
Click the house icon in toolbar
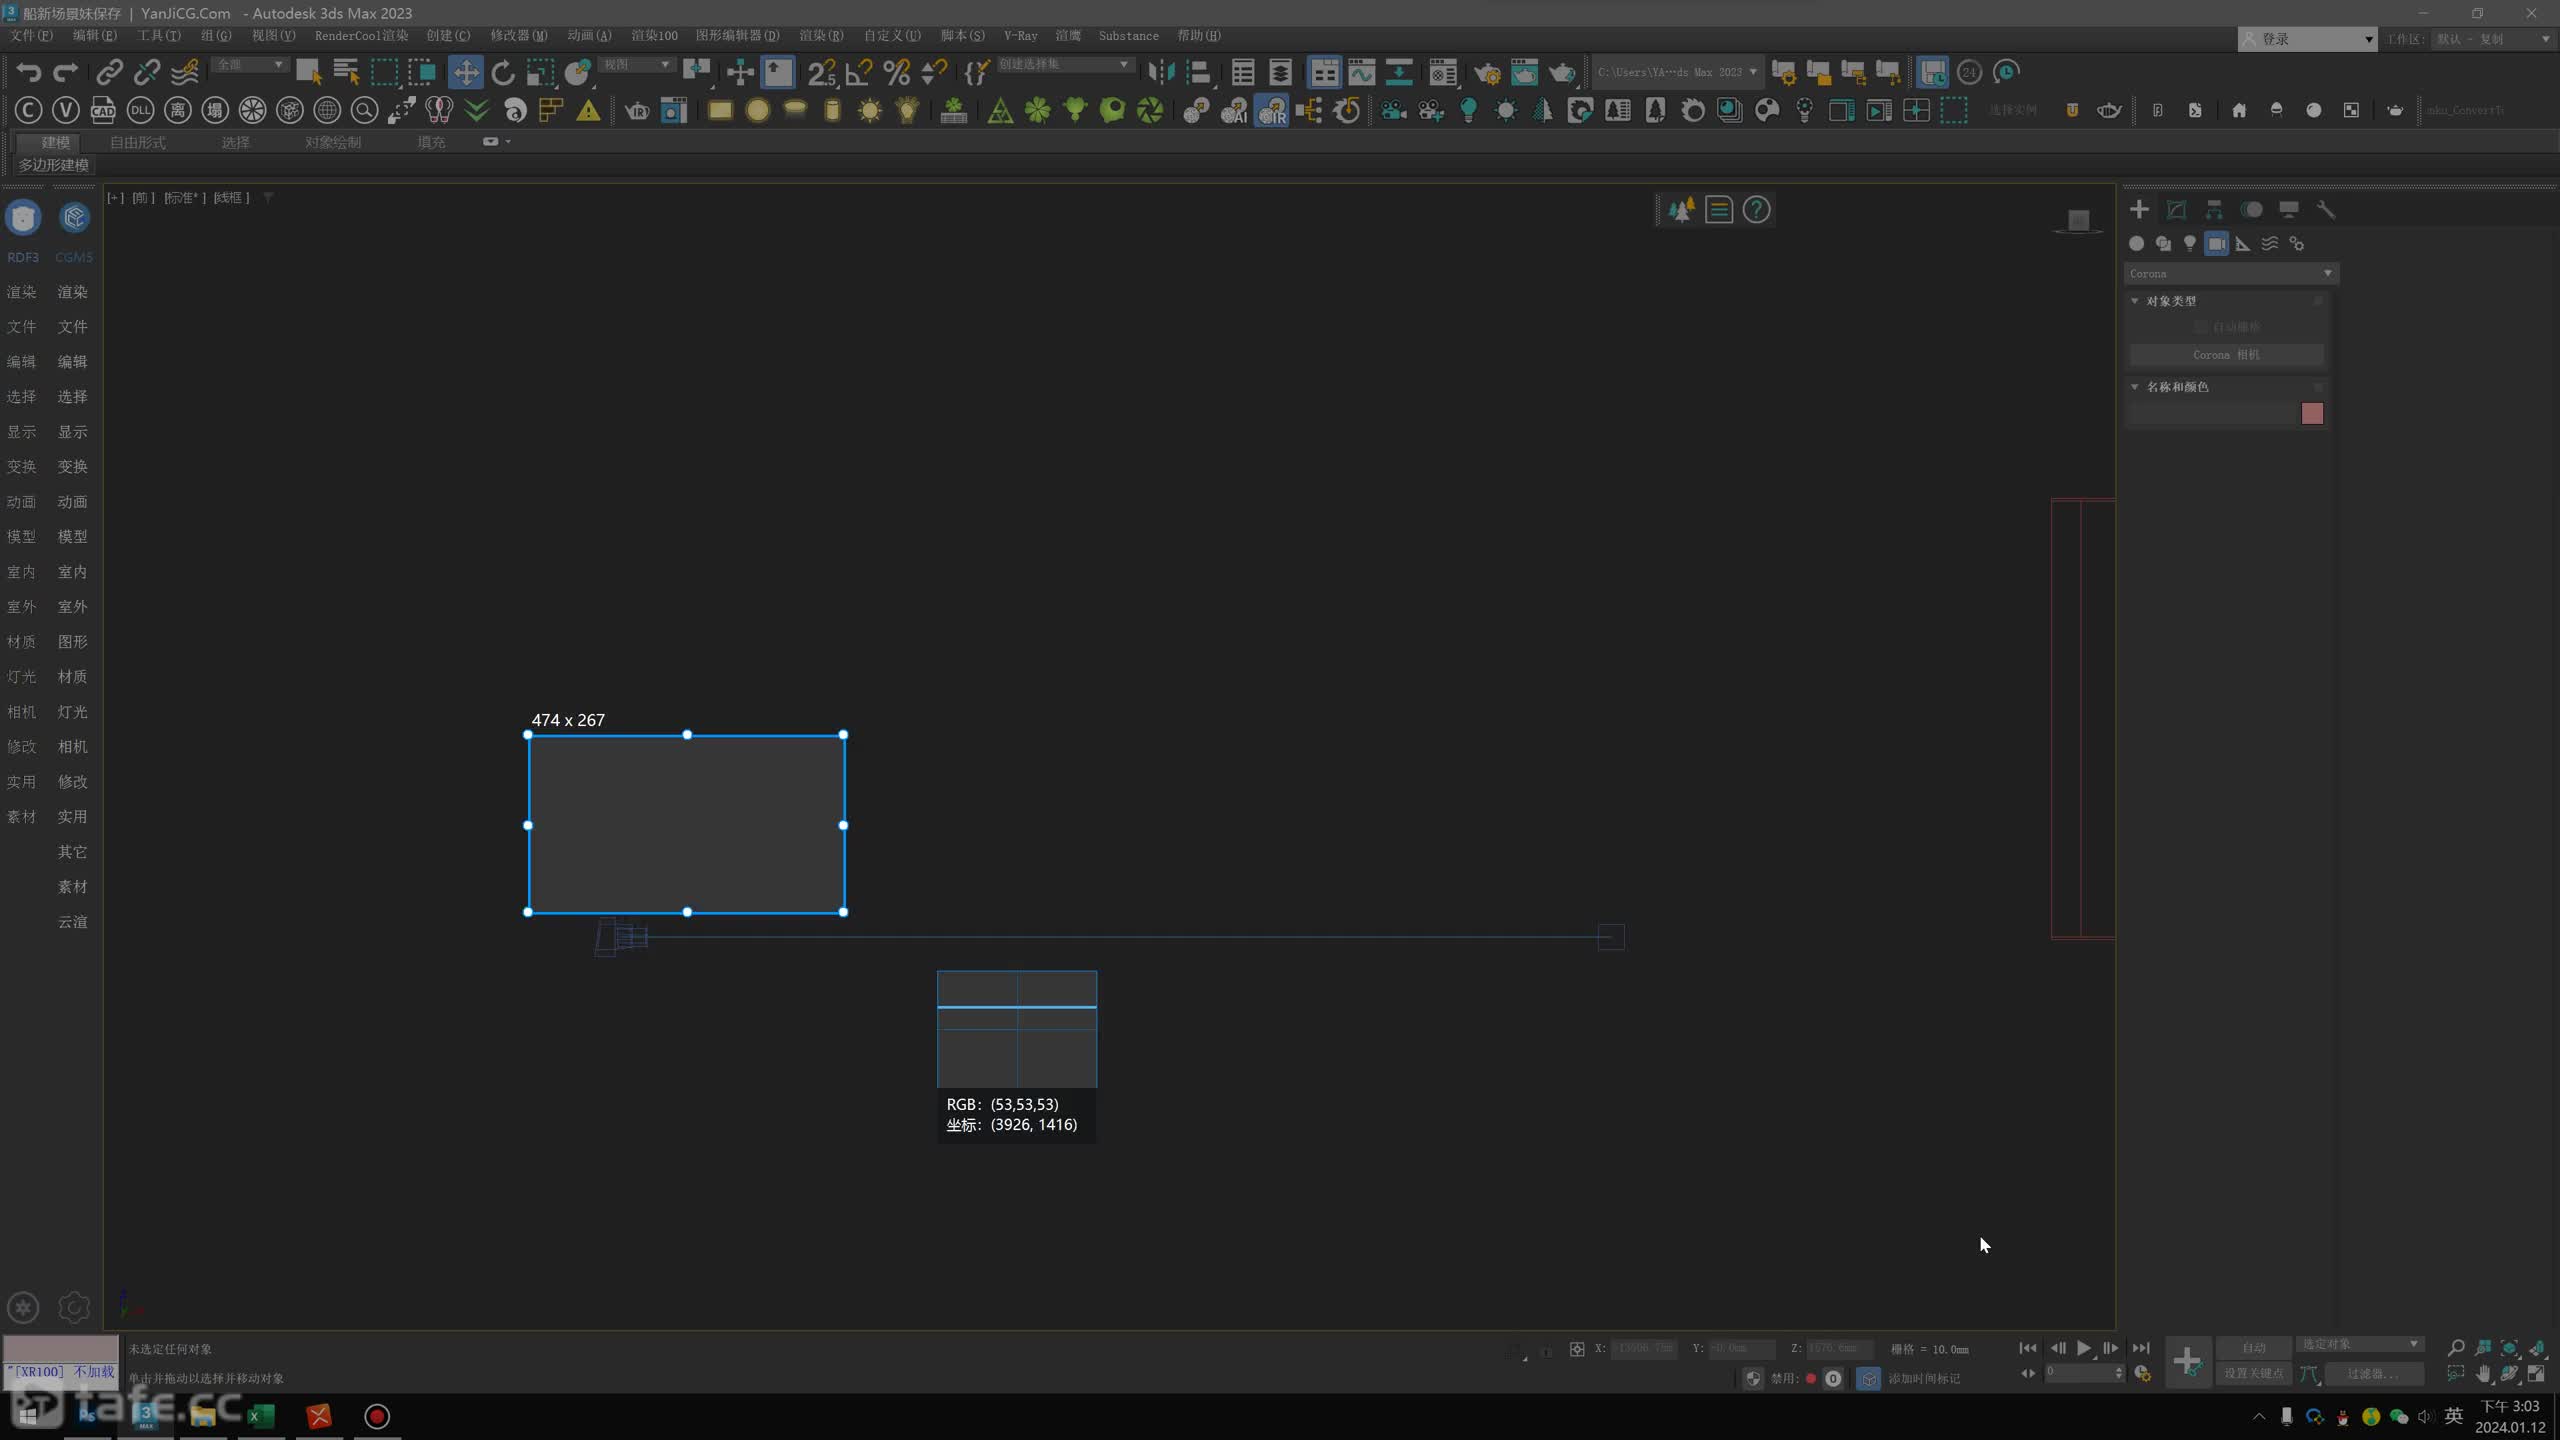point(2239,110)
